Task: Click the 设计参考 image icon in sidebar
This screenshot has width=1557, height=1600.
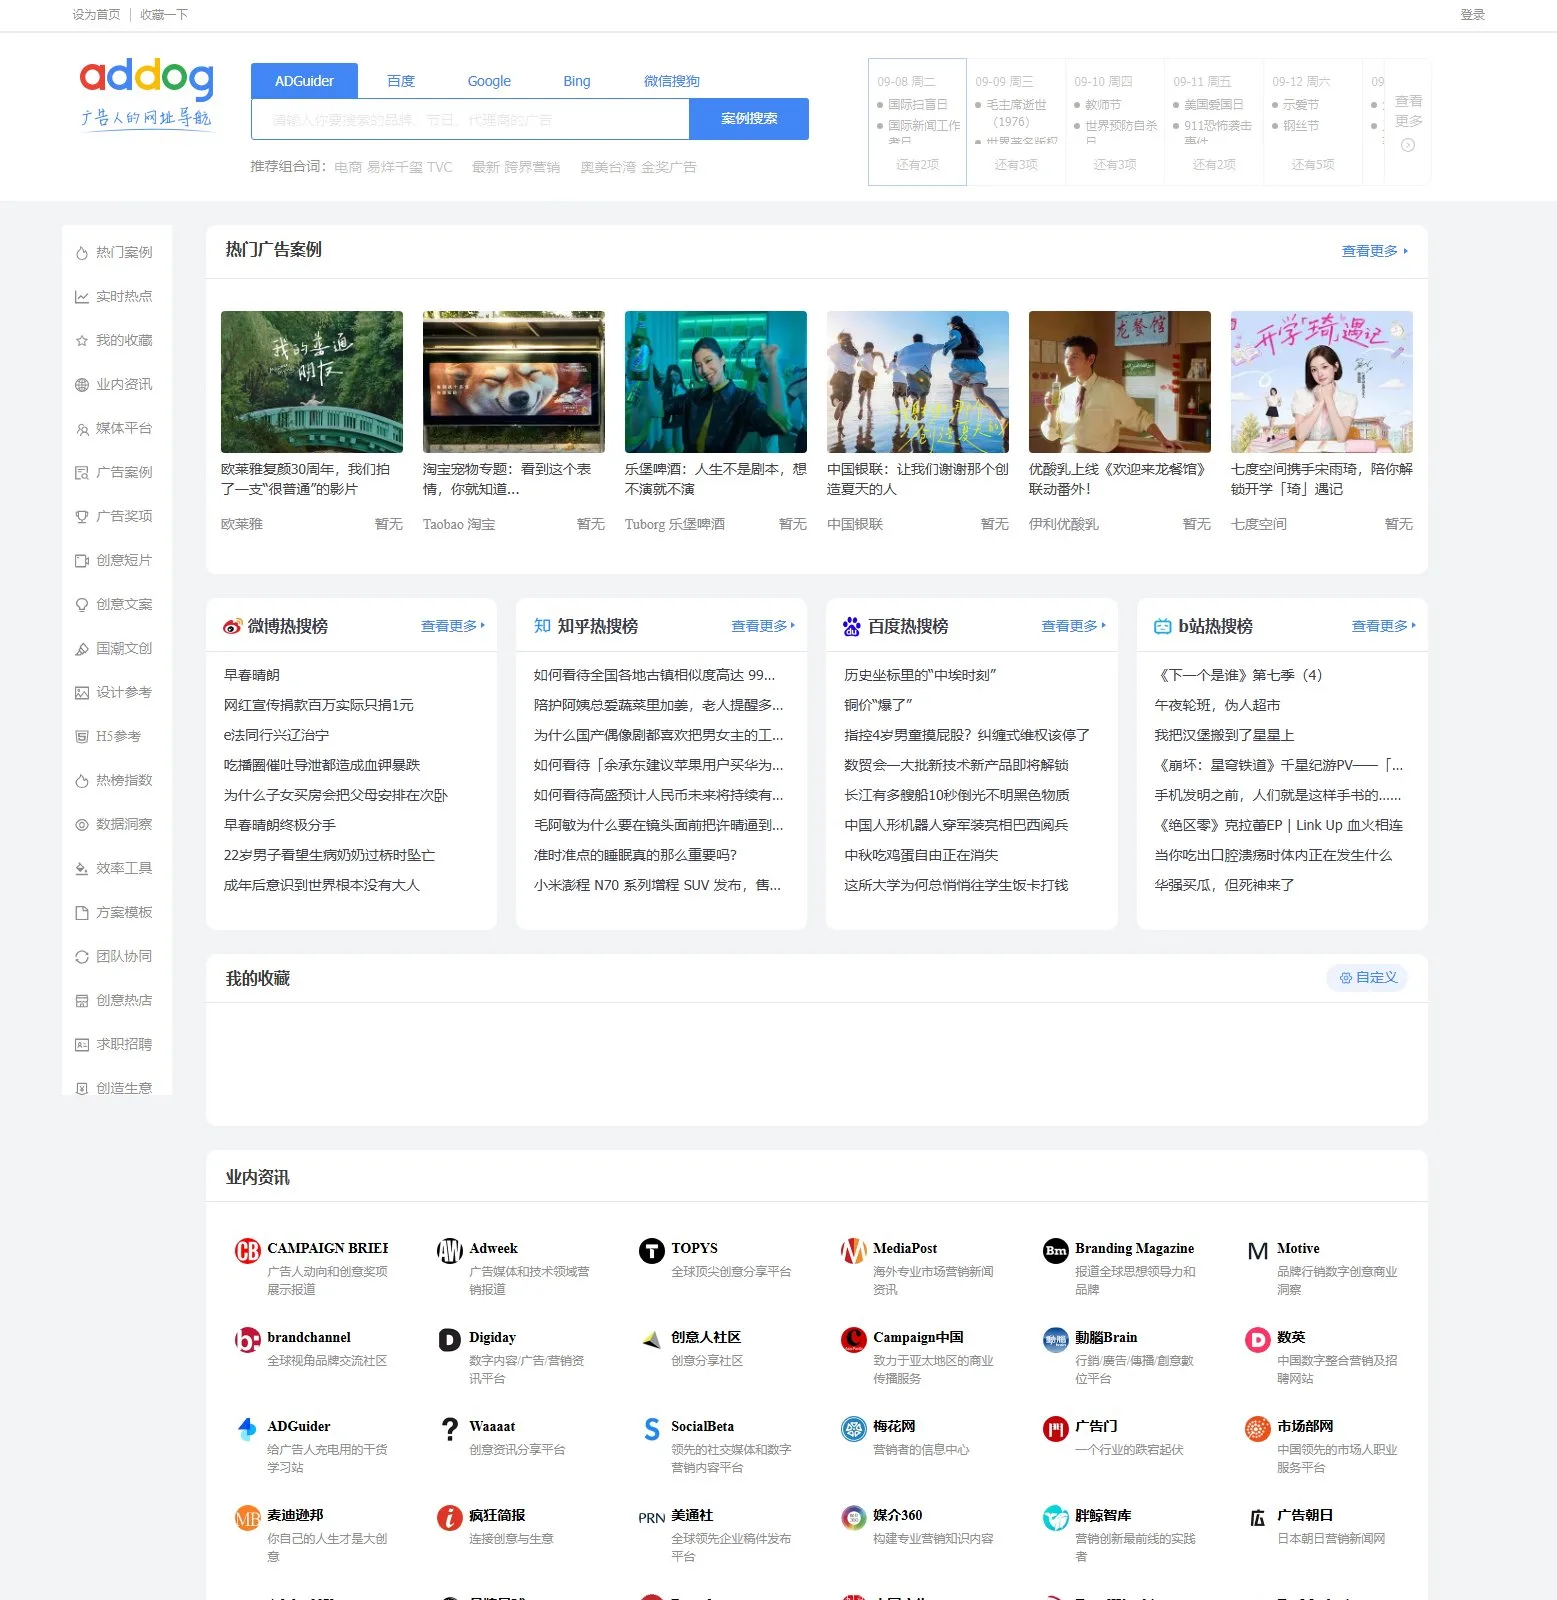Action: coord(82,693)
